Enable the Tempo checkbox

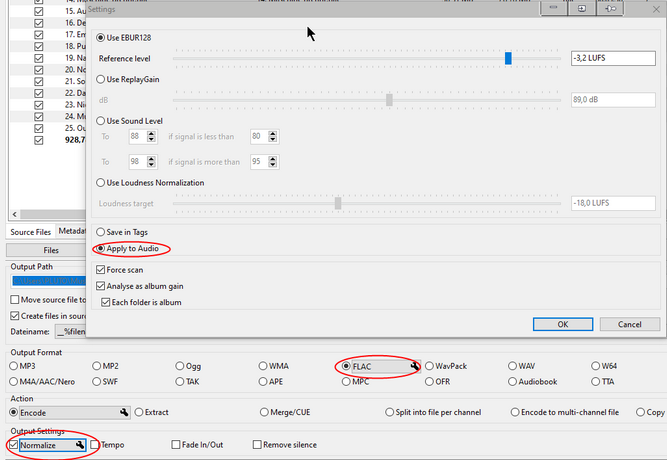[95, 445]
